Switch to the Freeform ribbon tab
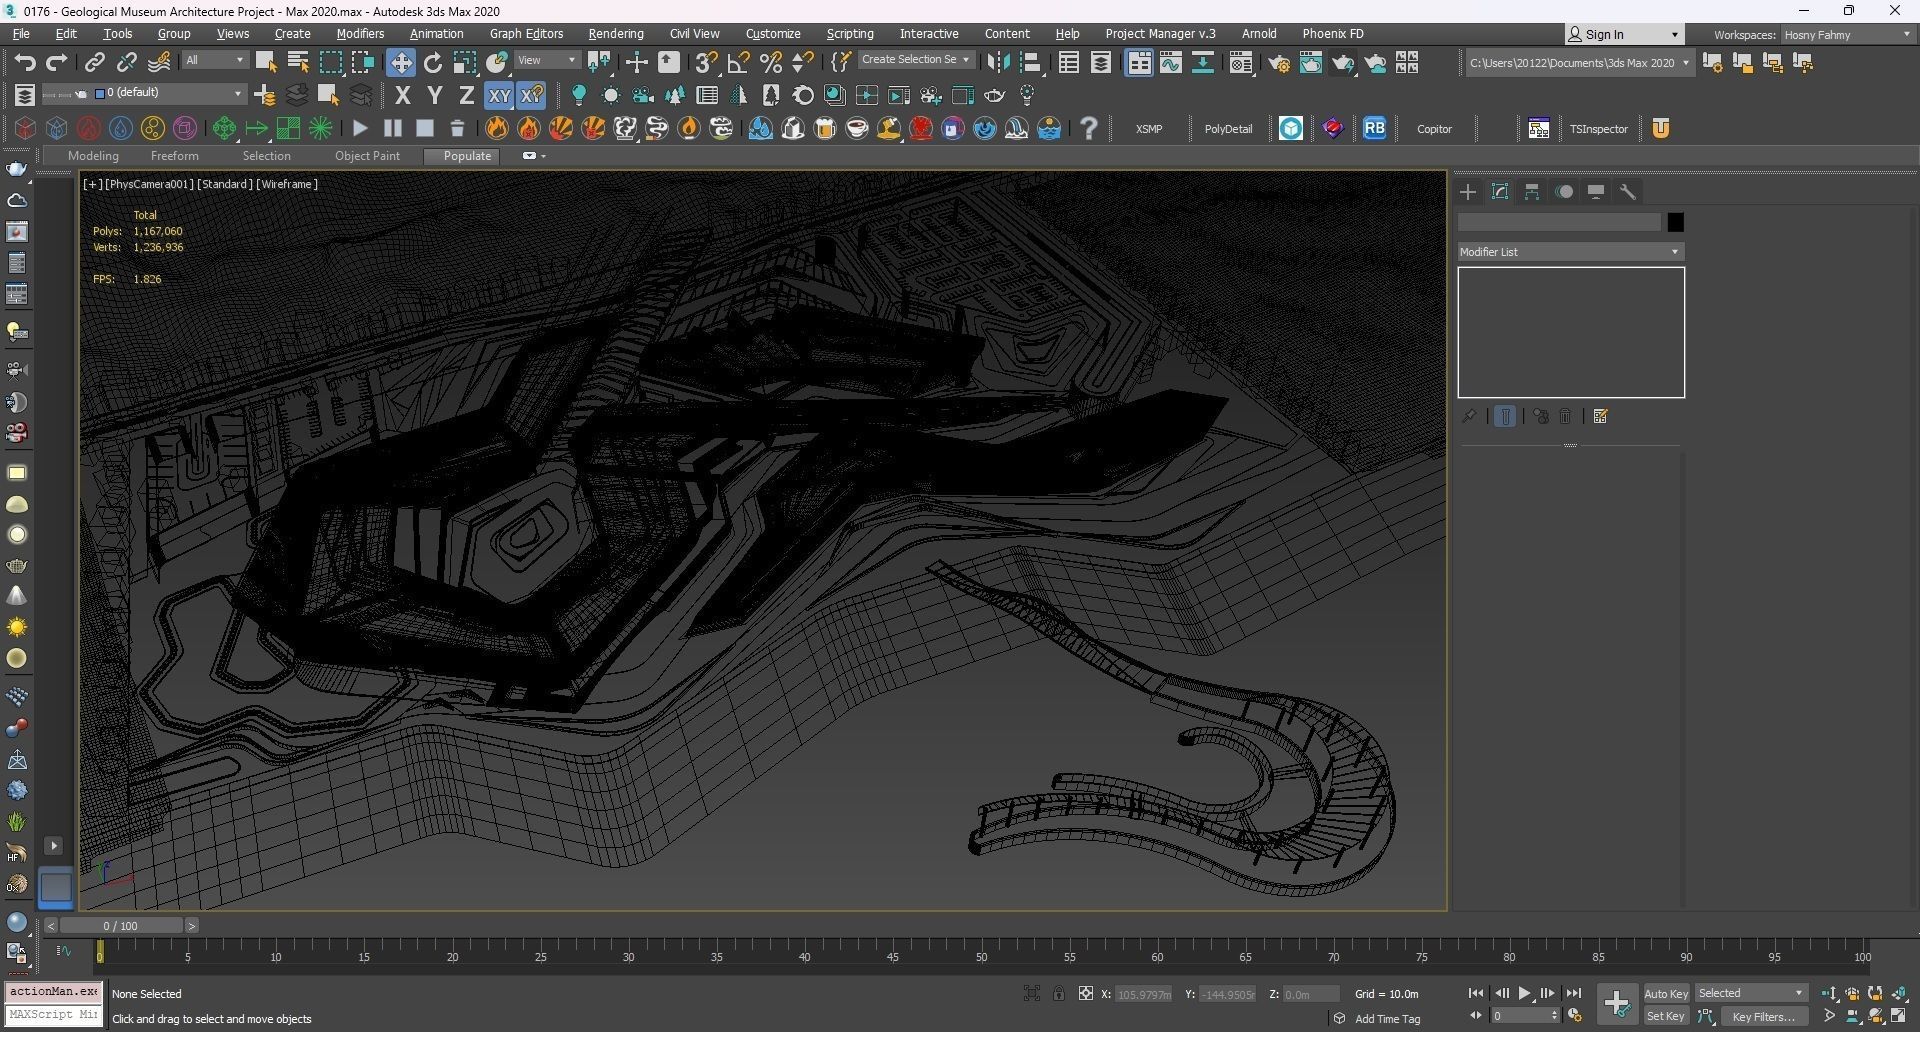1920x1040 pixels. [x=174, y=156]
